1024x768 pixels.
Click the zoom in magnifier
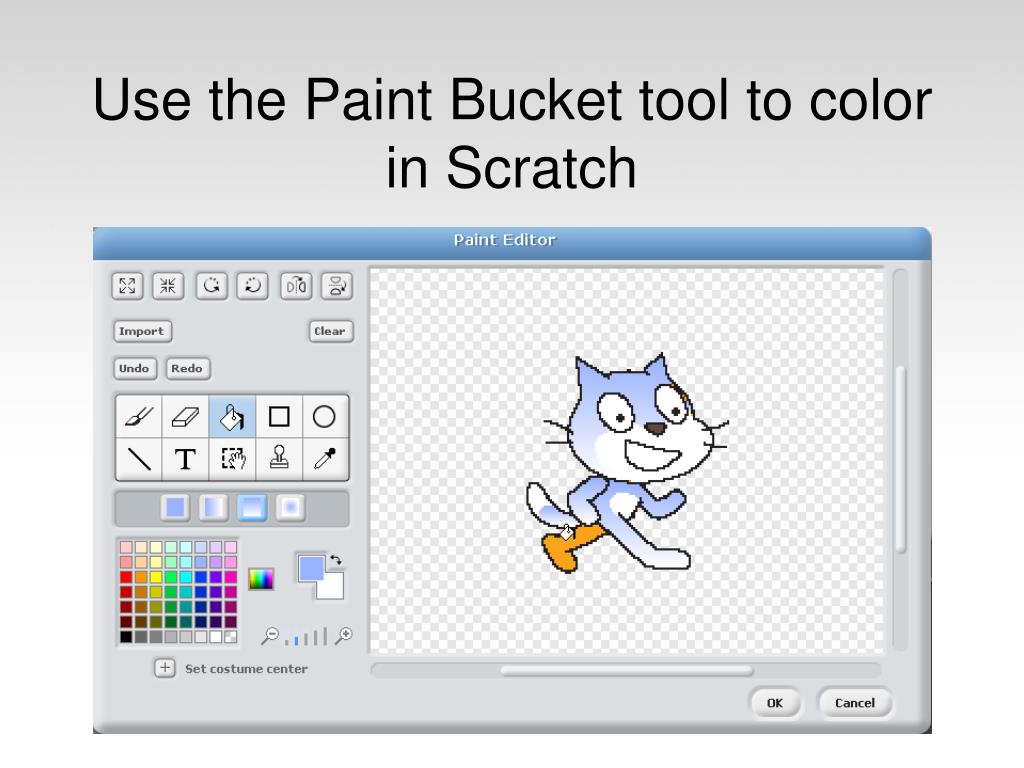click(x=344, y=635)
